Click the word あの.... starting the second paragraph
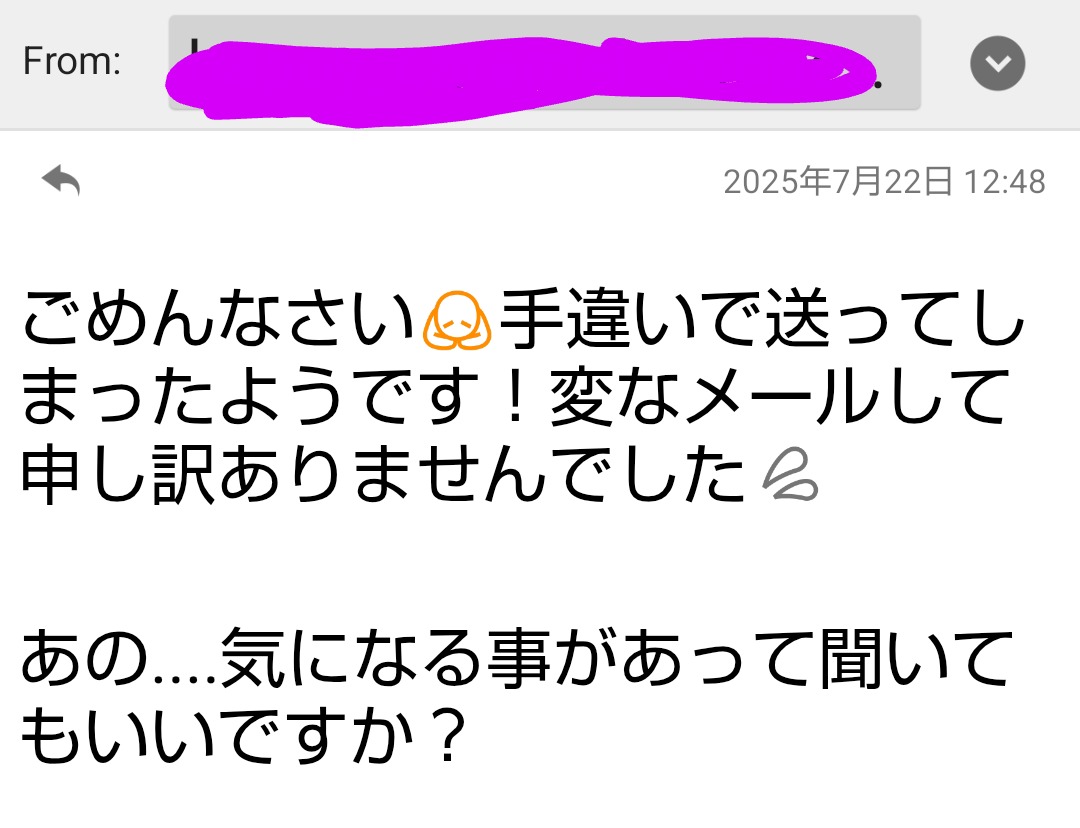 pos(118,659)
